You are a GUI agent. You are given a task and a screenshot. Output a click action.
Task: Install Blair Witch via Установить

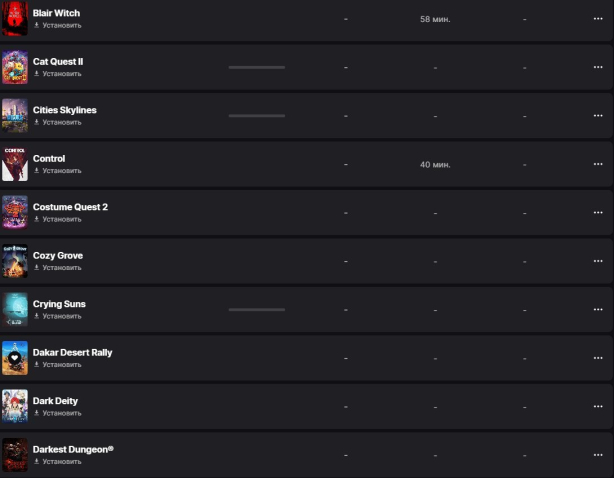(x=58, y=25)
